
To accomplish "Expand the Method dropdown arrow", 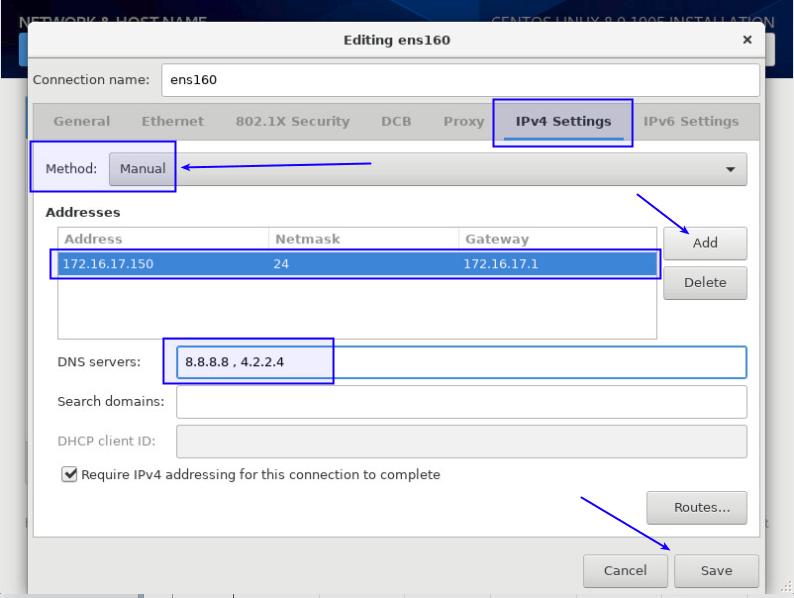I will tap(730, 169).
